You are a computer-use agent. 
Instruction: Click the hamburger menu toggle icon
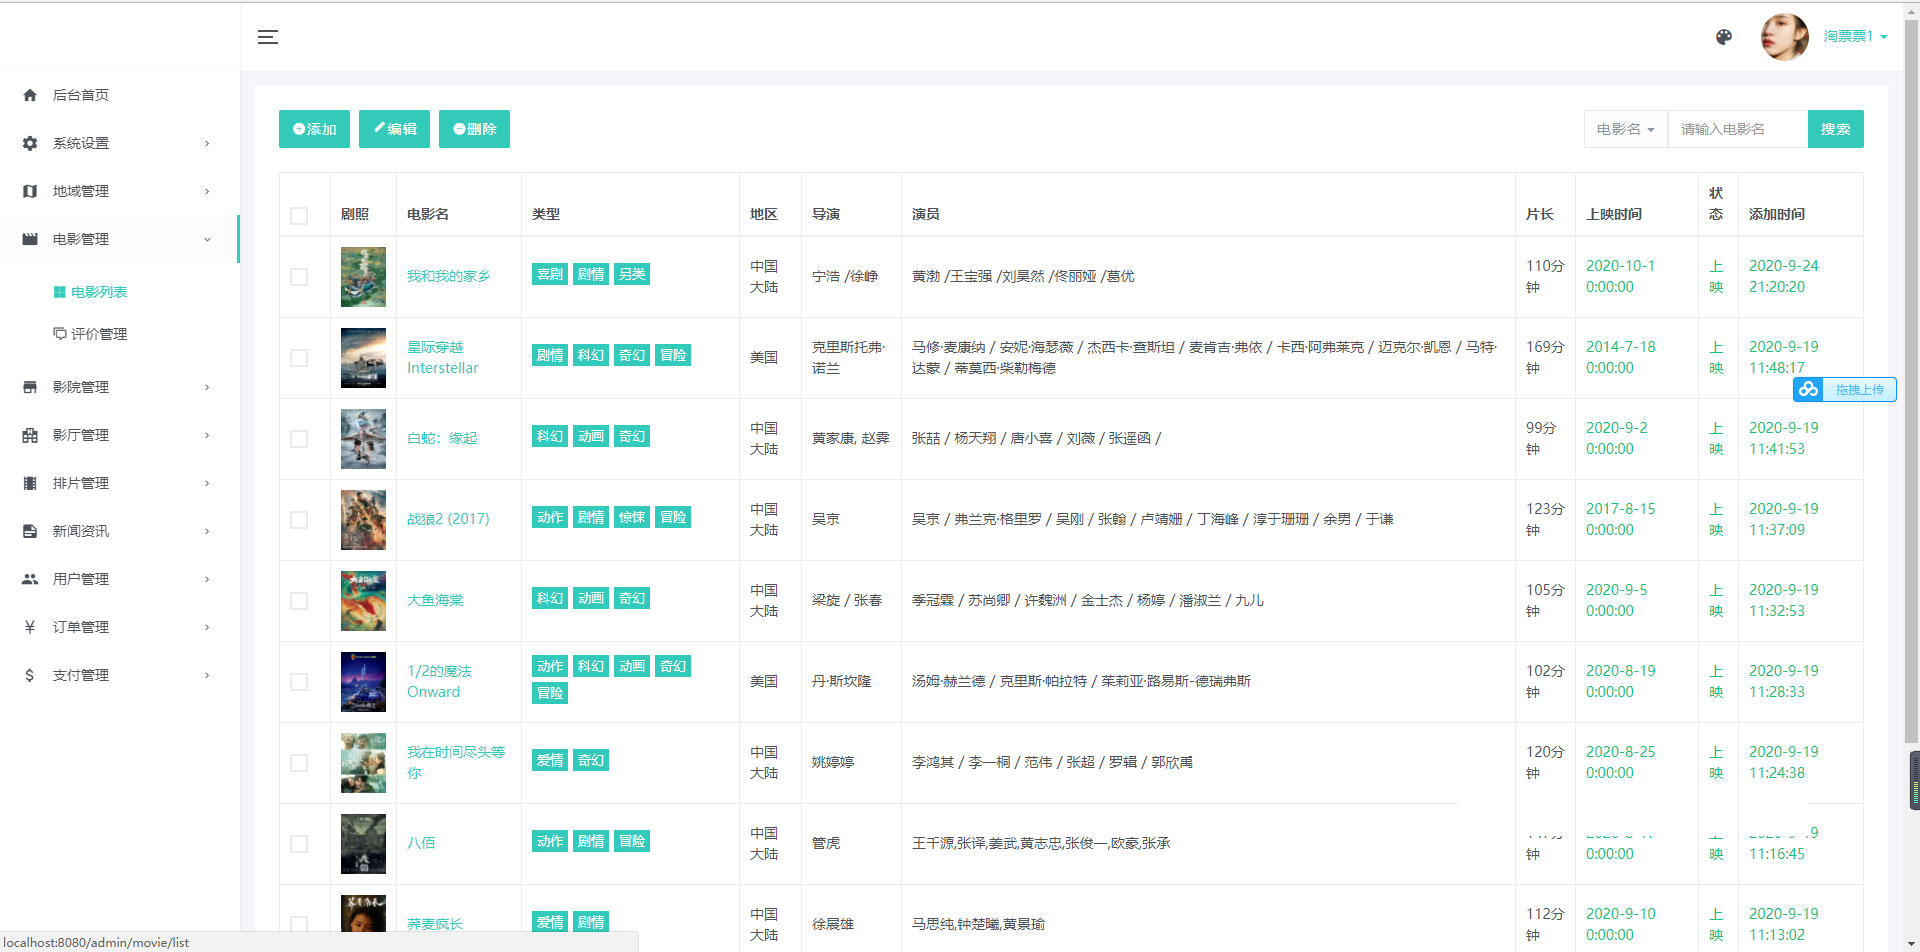click(267, 37)
